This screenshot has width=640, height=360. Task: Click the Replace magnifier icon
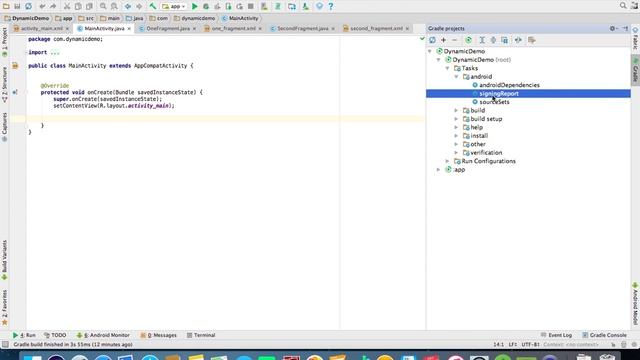click(114, 6)
